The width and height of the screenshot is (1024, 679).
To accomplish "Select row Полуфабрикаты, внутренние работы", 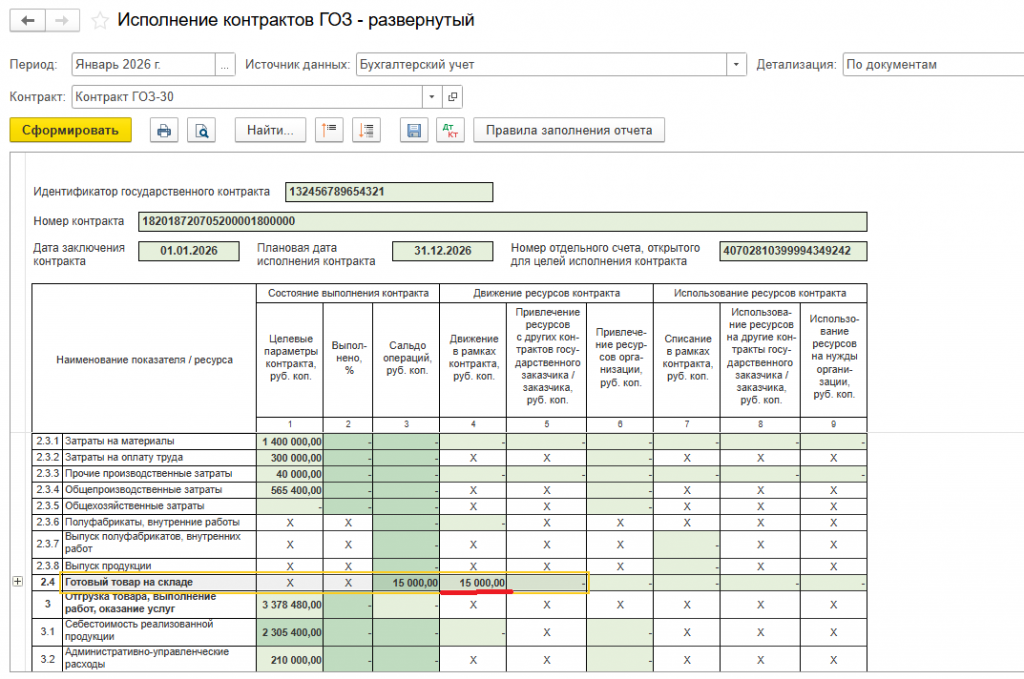I will (x=159, y=522).
